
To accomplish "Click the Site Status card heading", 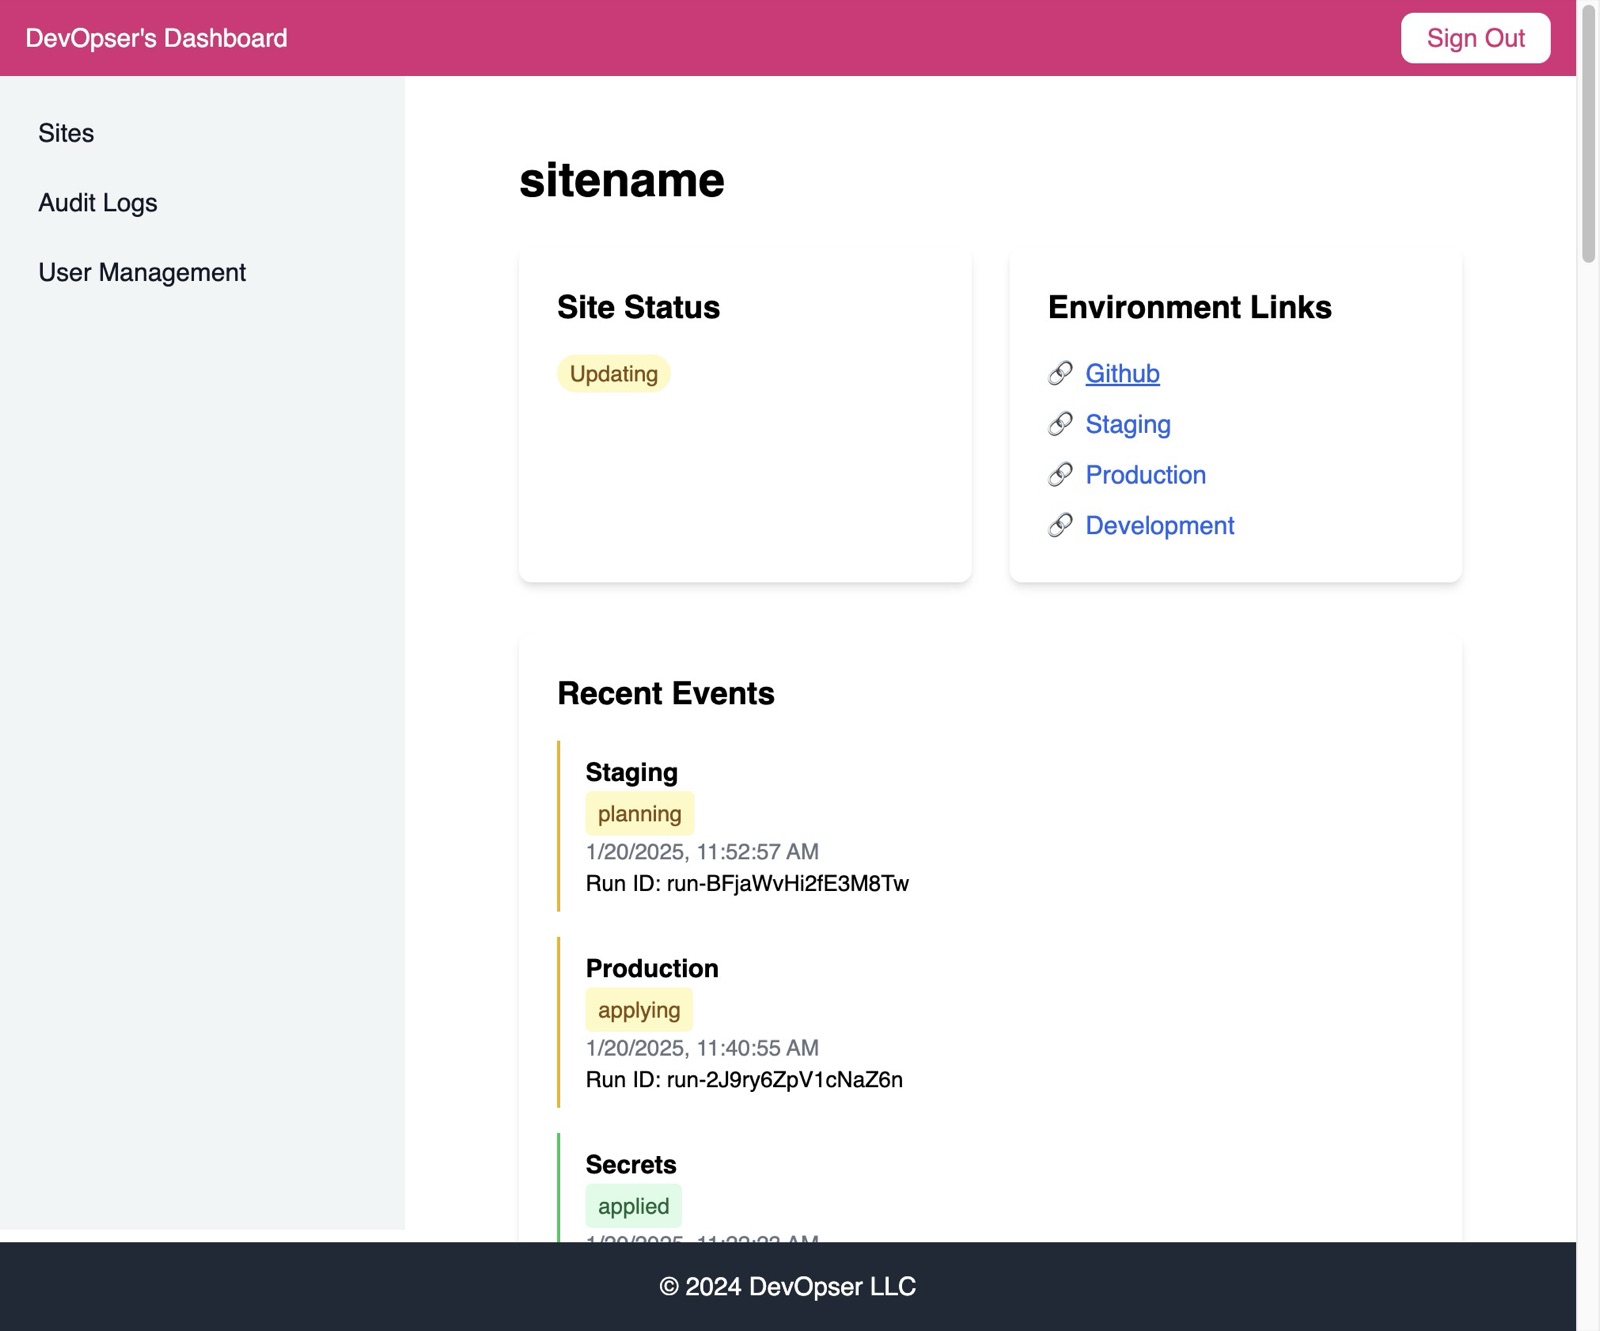I will pyautogui.click(x=638, y=307).
